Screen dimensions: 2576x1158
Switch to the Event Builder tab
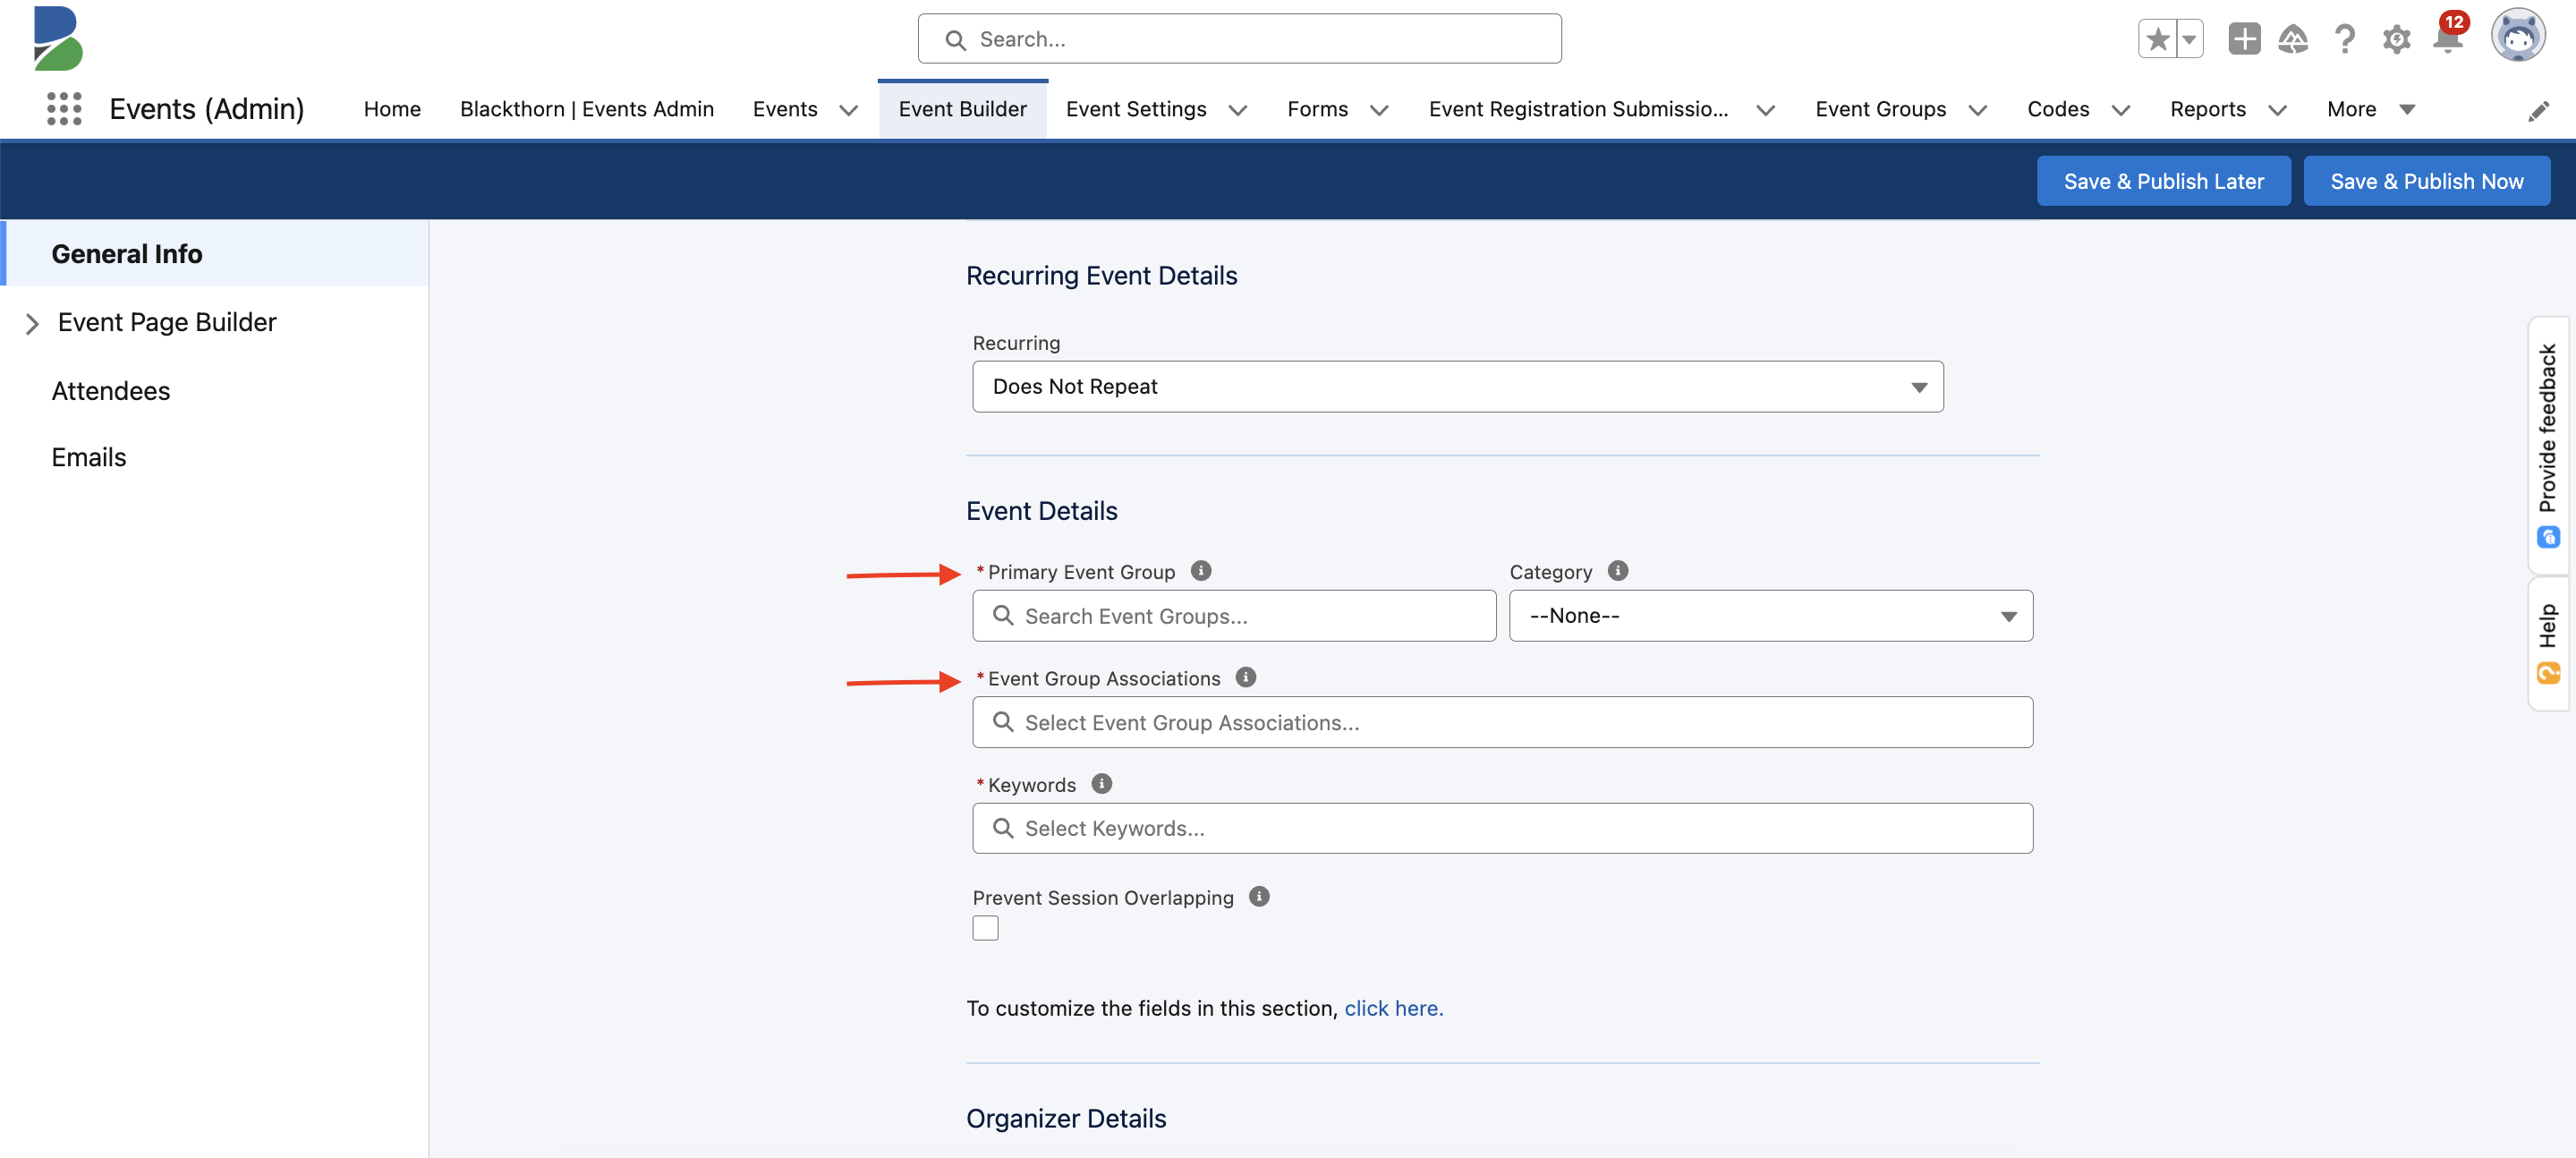962,109
